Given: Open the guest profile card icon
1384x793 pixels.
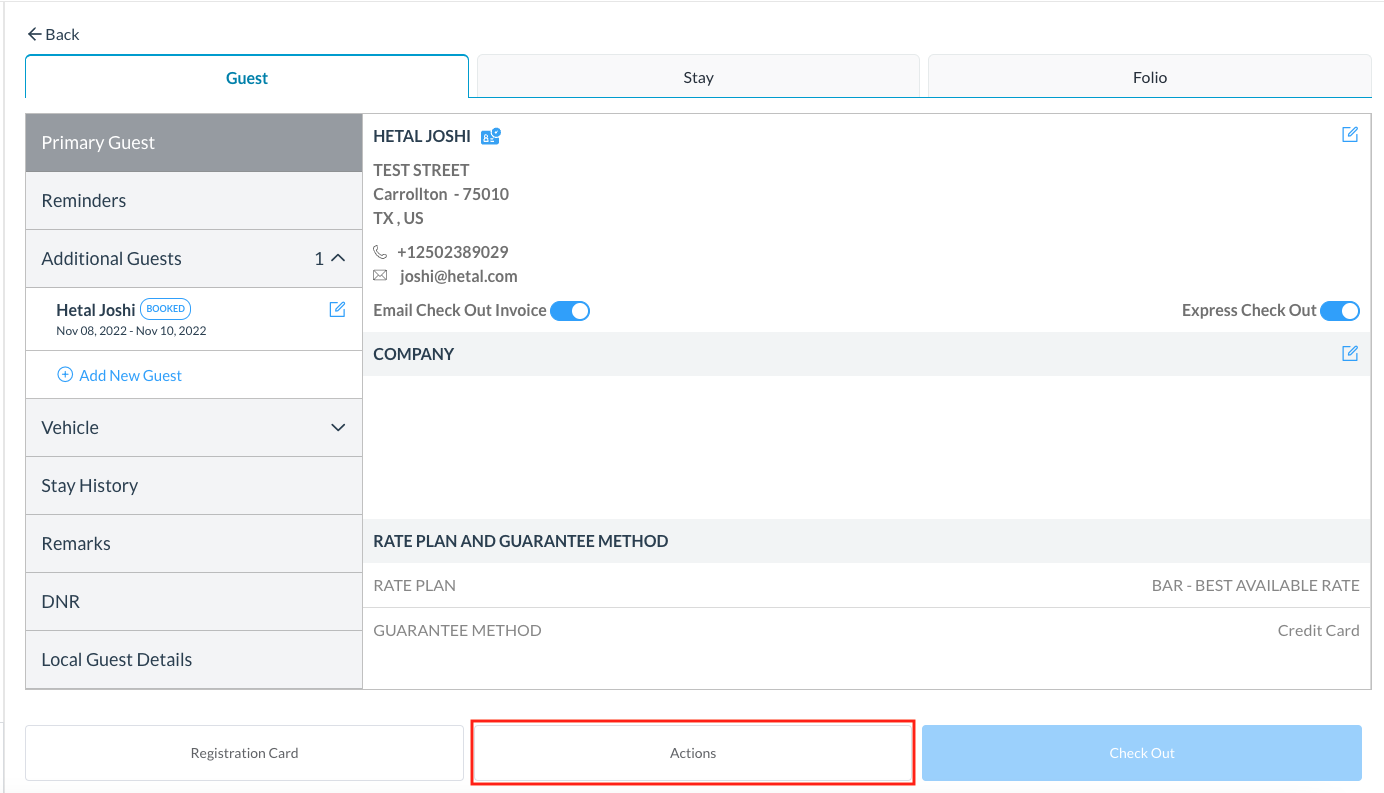Looking at the screenshot, I should tap(490, 136).
